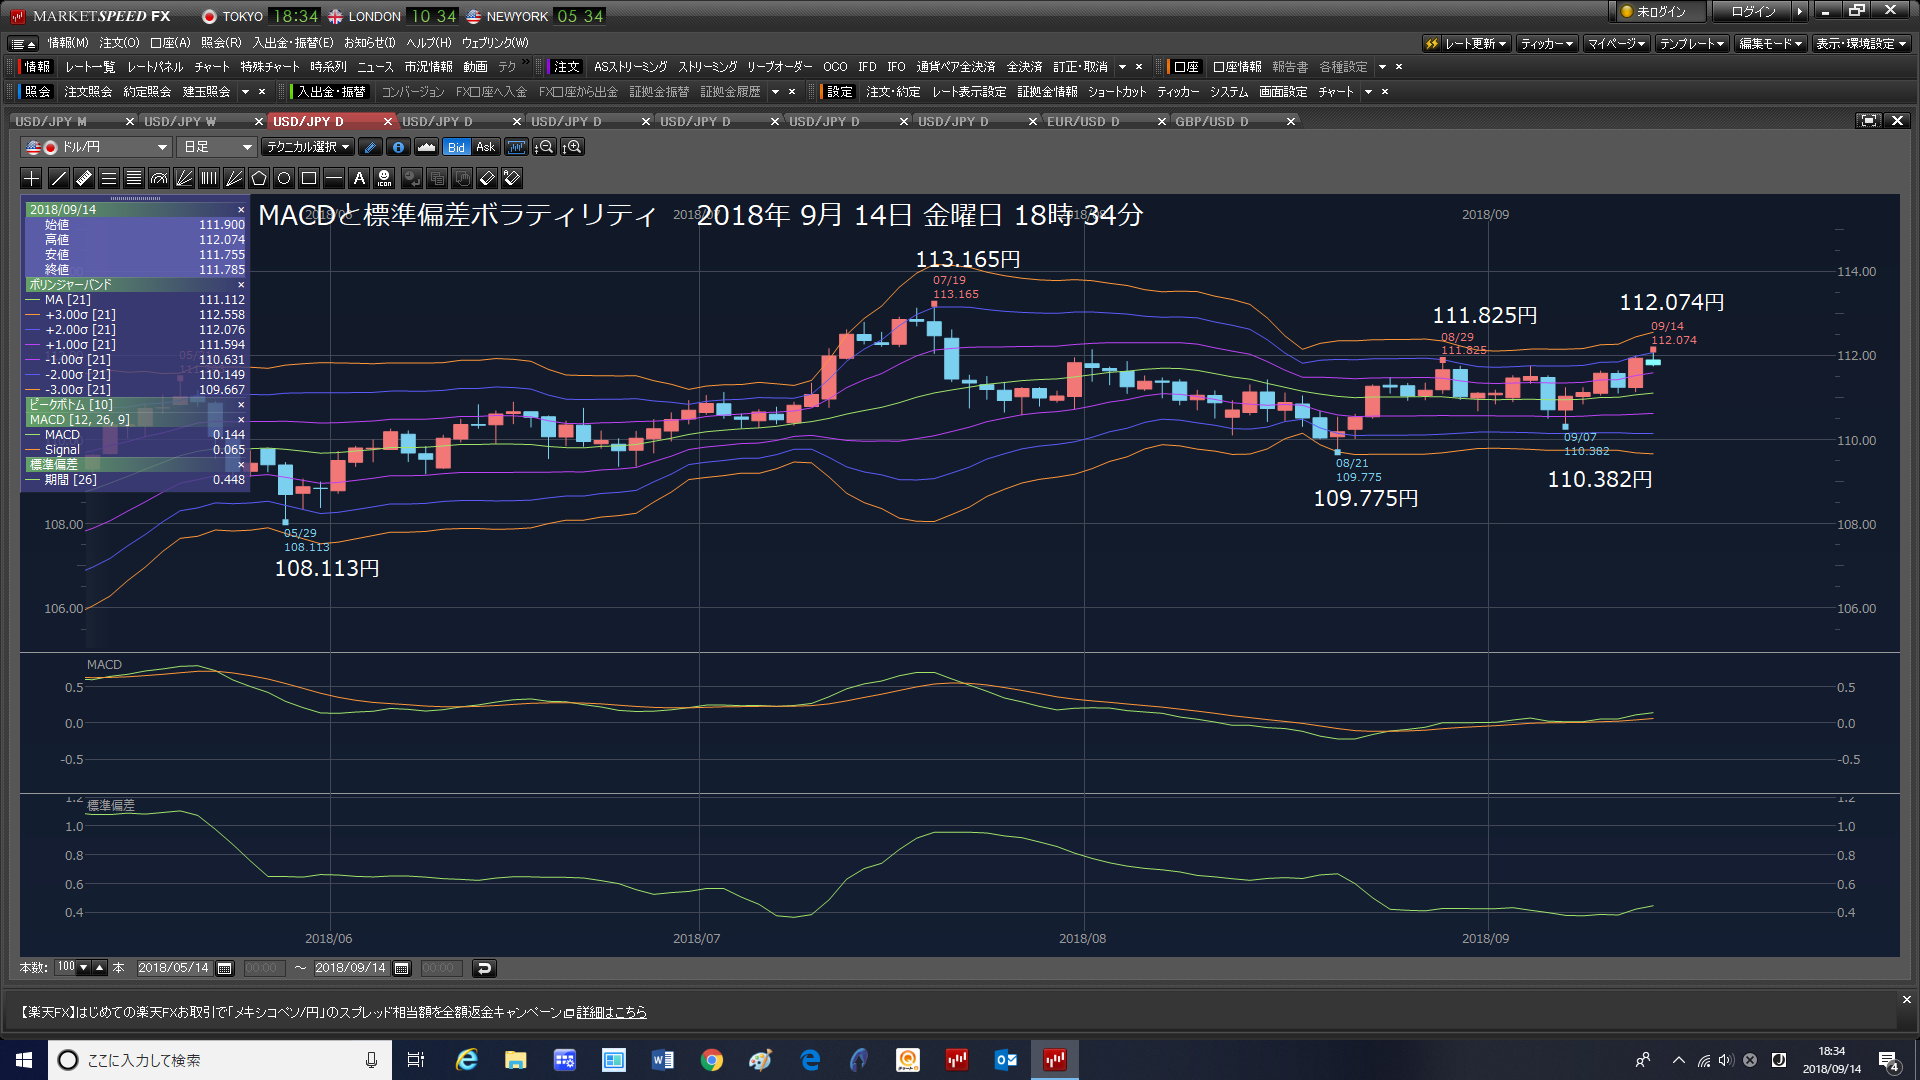
Task: Select the rectangle drawing tool
Action: pos(309,178)
